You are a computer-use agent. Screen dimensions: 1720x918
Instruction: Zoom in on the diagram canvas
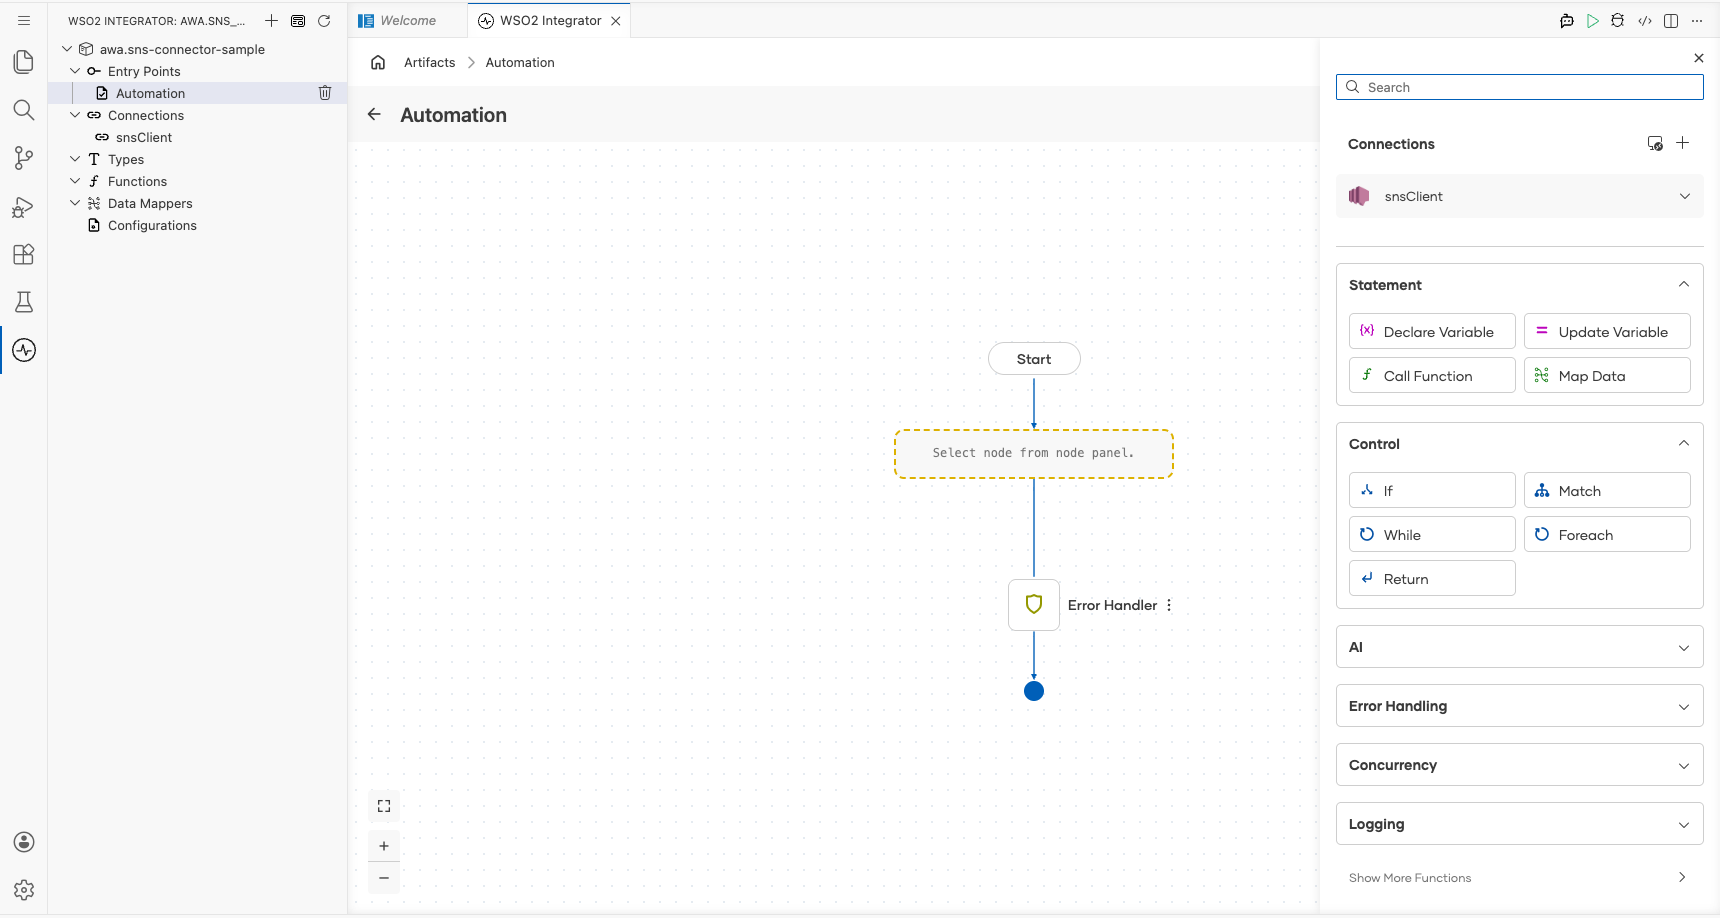[384, 846]
